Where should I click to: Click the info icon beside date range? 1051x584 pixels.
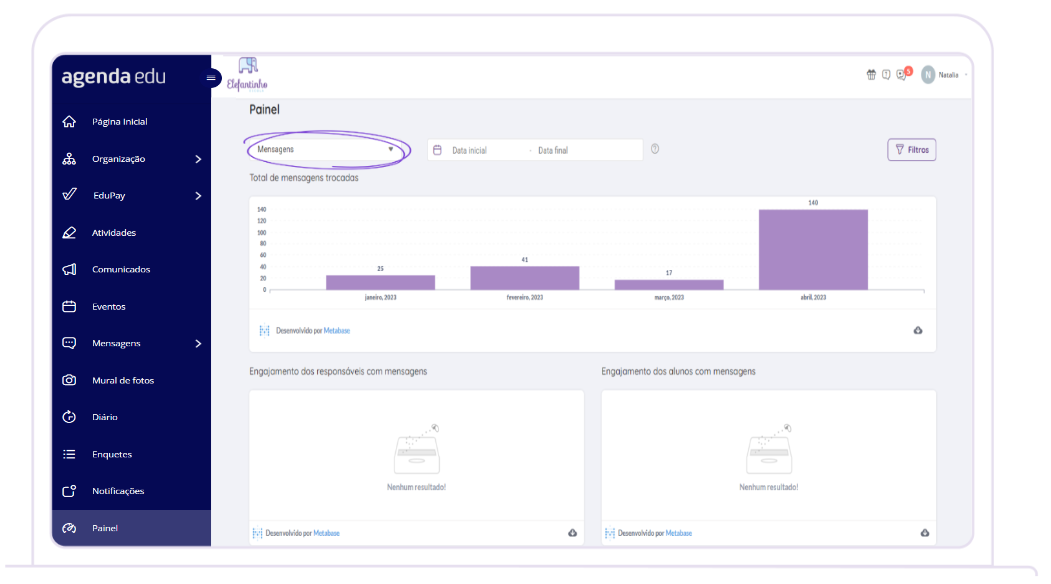click(x=655, y=149)
